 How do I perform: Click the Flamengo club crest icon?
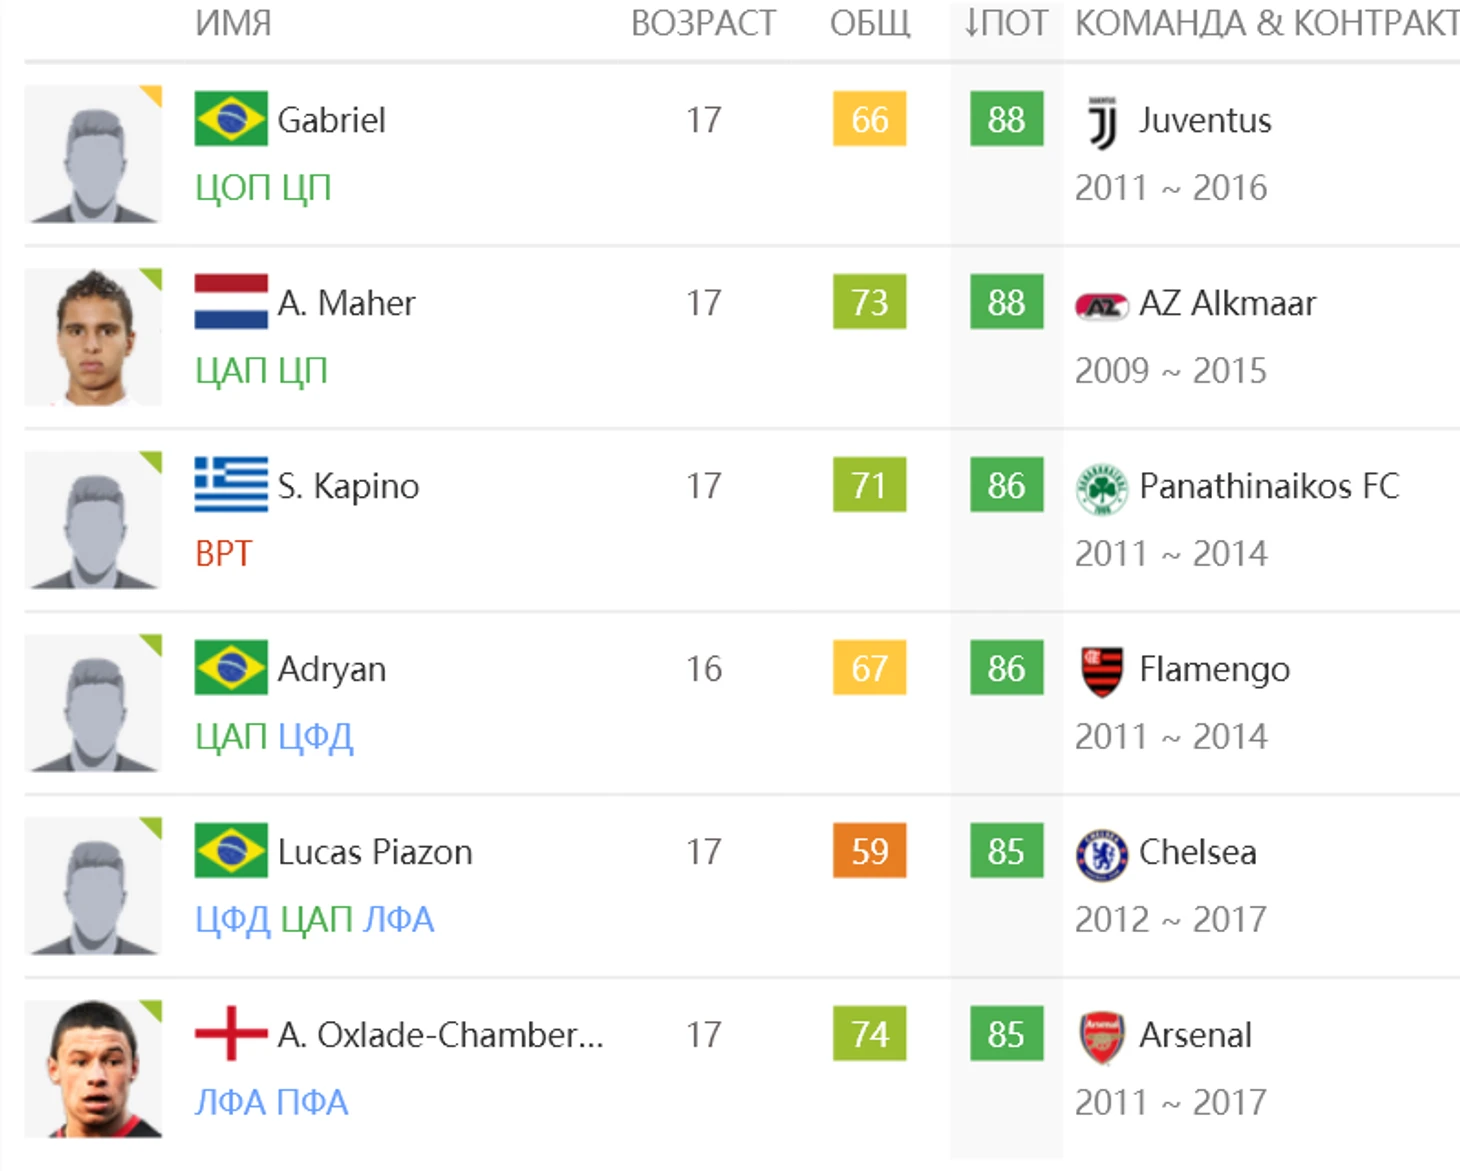(x=1102, y=671)
